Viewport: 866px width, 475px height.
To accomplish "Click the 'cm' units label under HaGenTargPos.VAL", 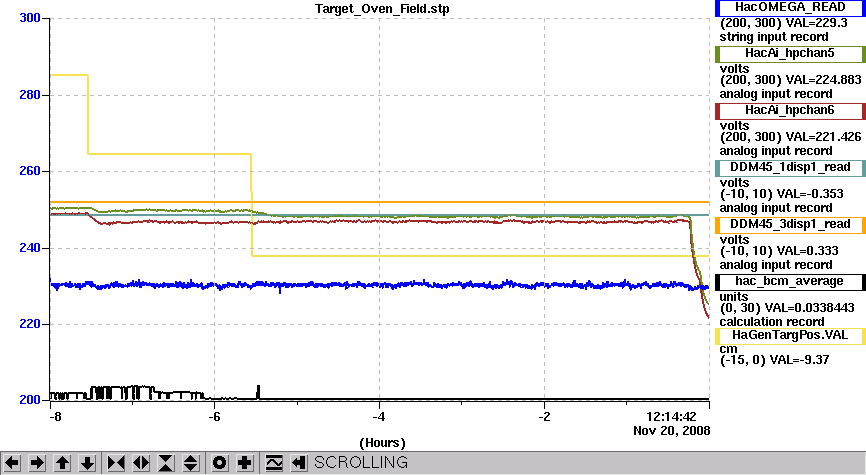I will point(728,349).
